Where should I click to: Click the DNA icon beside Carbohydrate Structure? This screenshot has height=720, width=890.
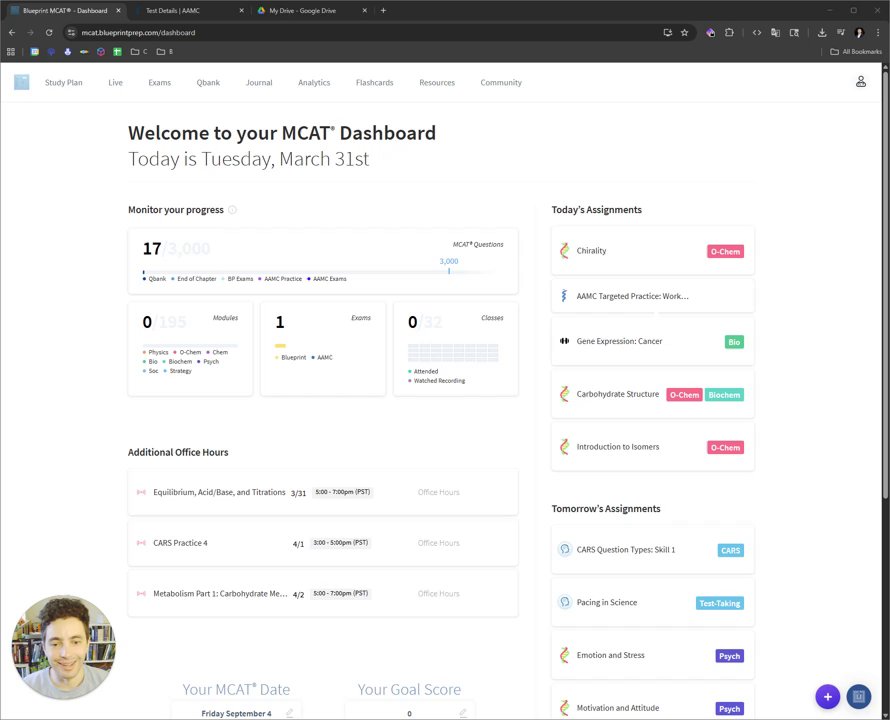coord(564,394)
